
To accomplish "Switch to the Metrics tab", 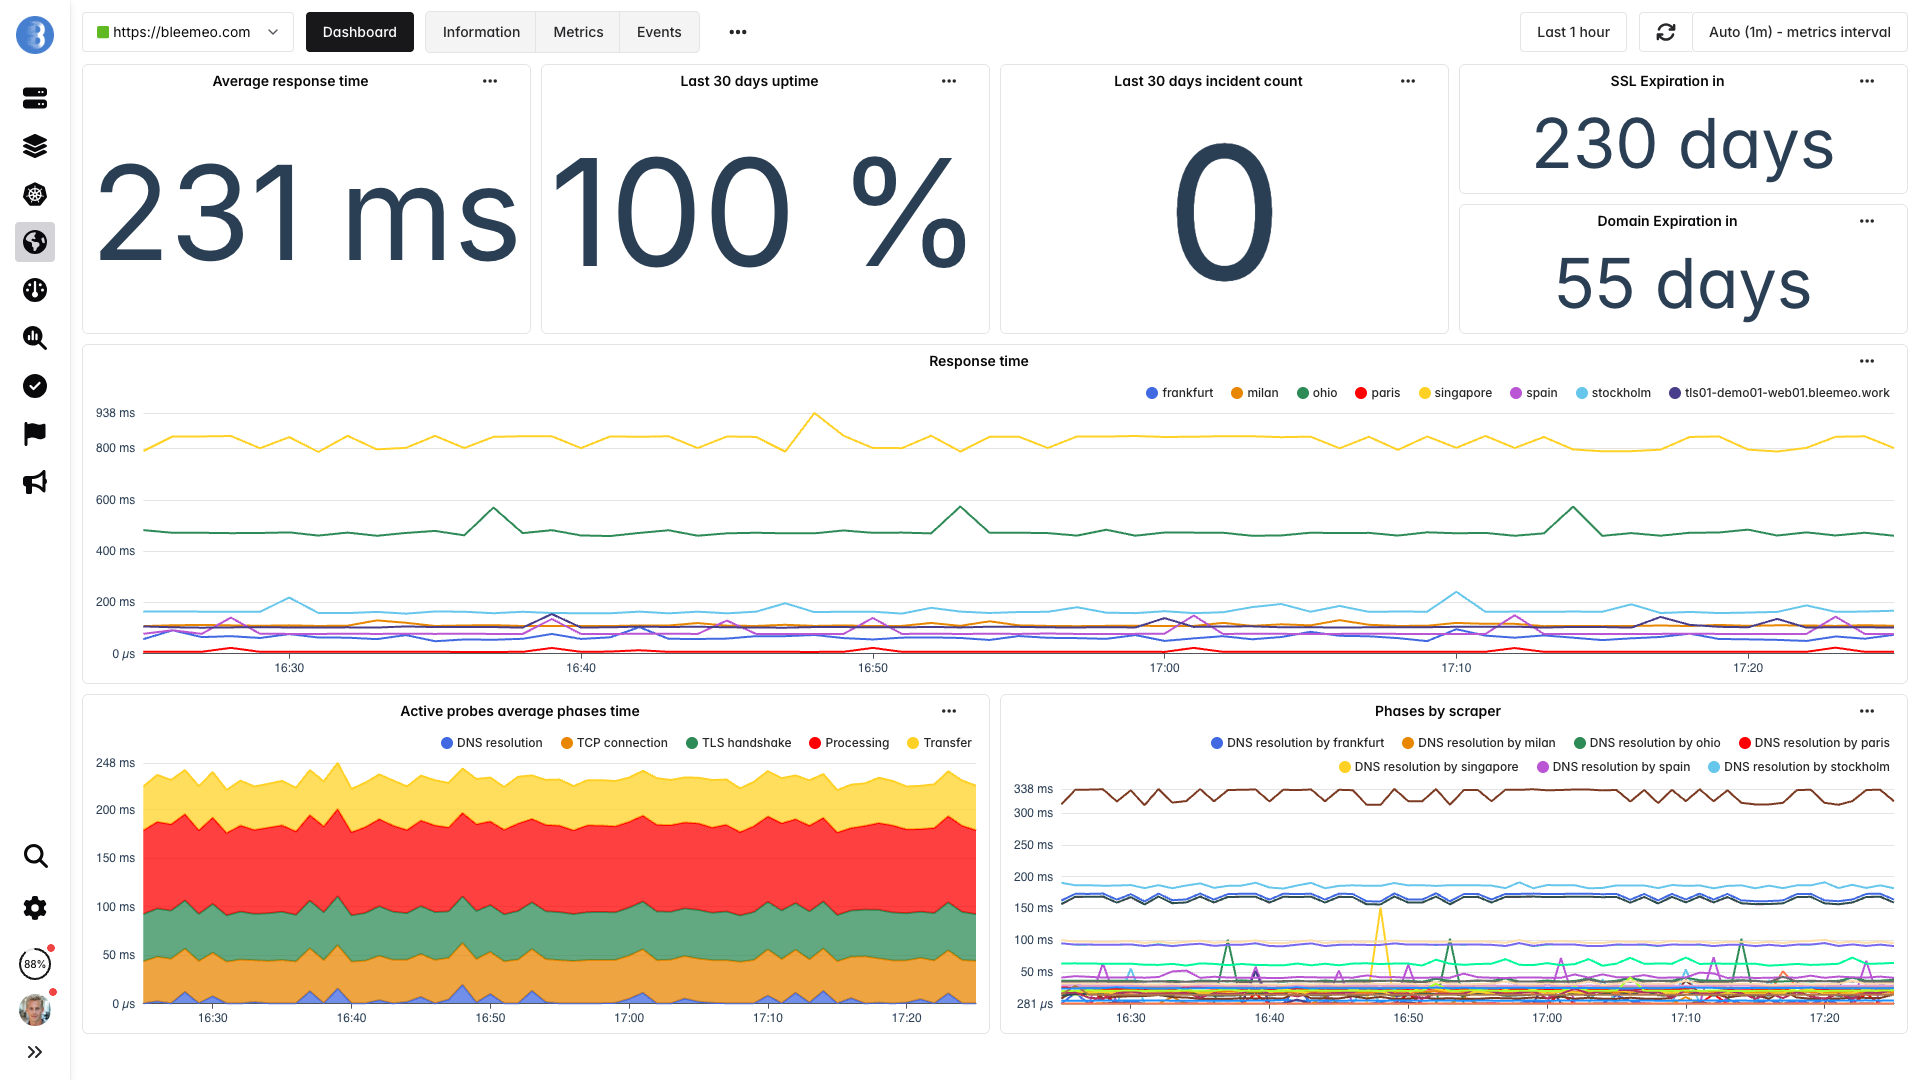I will pos(577,31).
